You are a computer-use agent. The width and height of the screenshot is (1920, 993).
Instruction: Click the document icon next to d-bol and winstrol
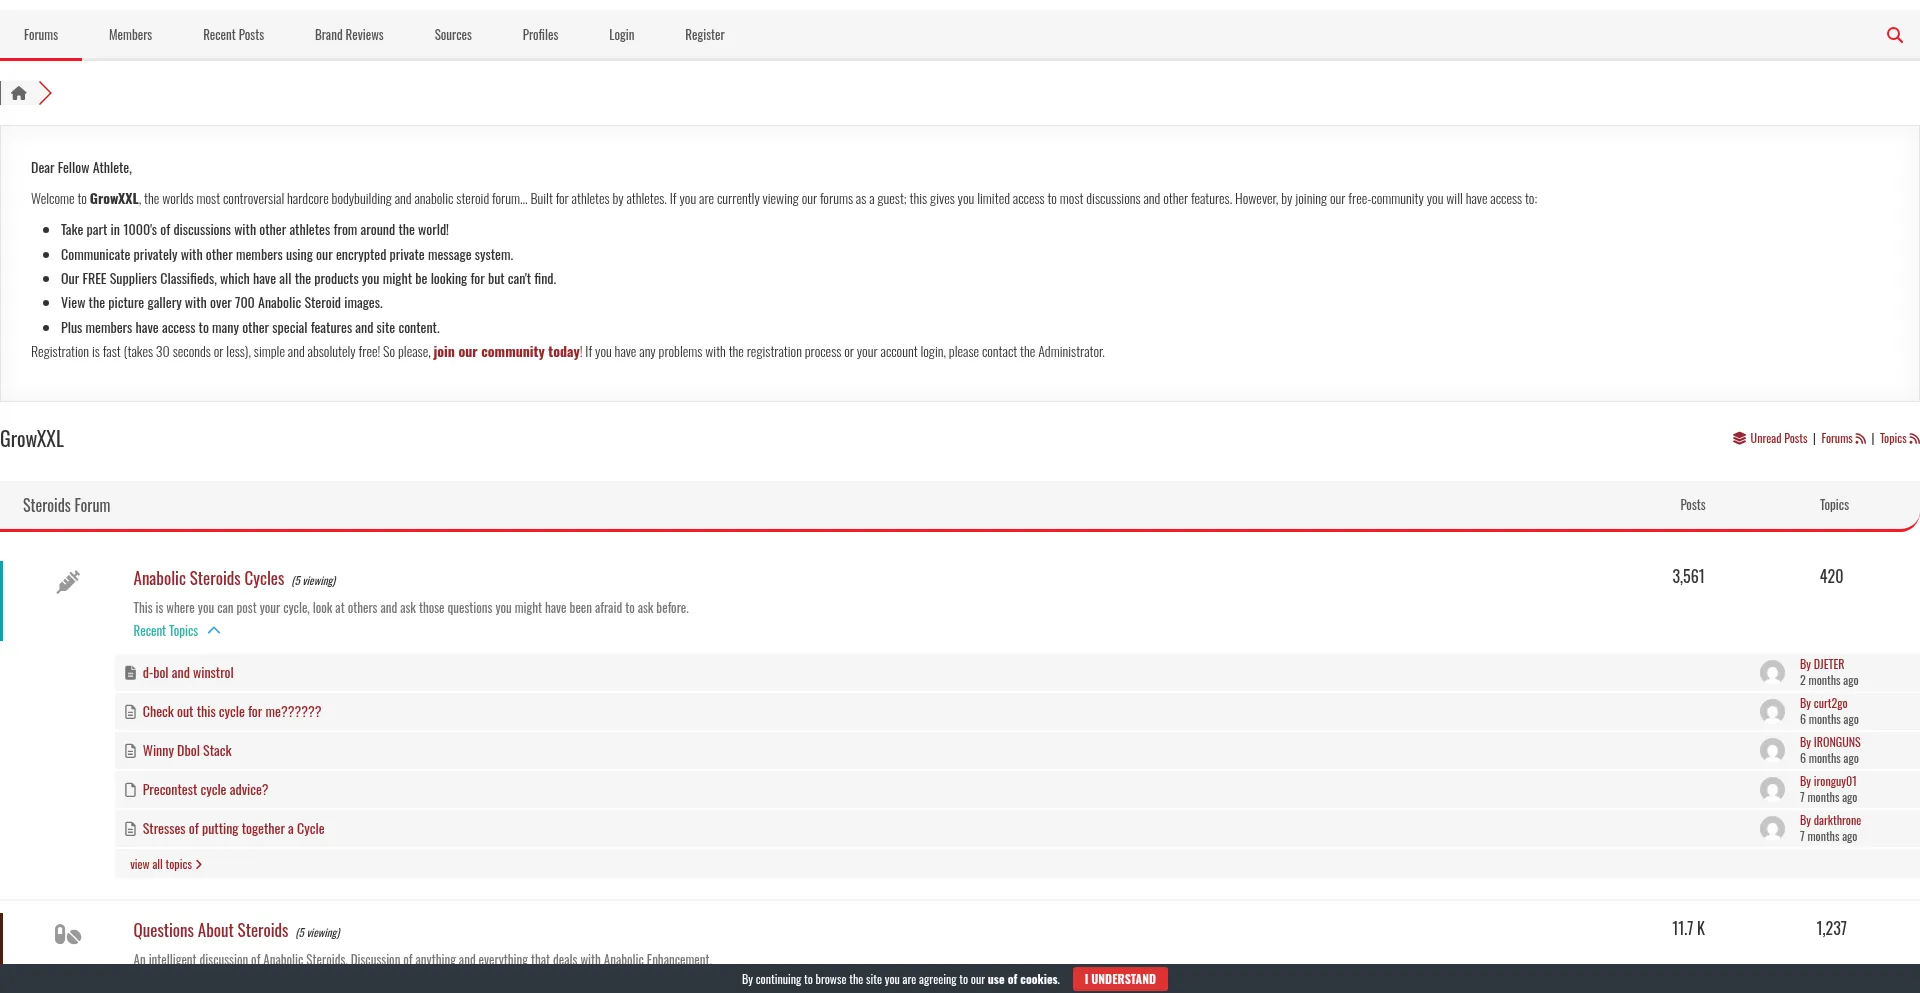130,673
